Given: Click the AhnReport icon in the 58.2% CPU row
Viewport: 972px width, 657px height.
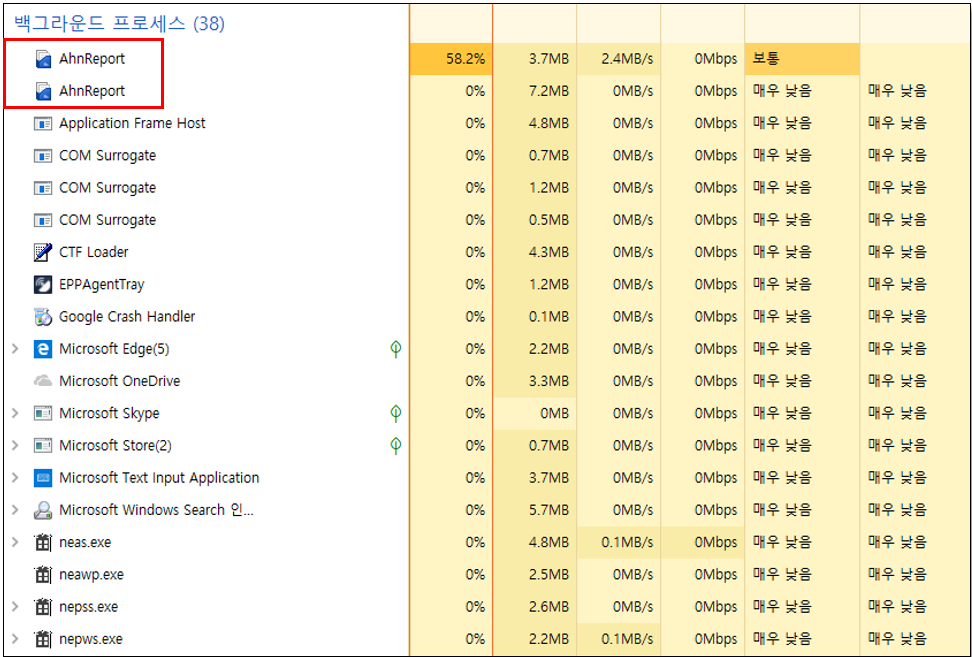Looking at the screenshot, I should tap(43, 59).
